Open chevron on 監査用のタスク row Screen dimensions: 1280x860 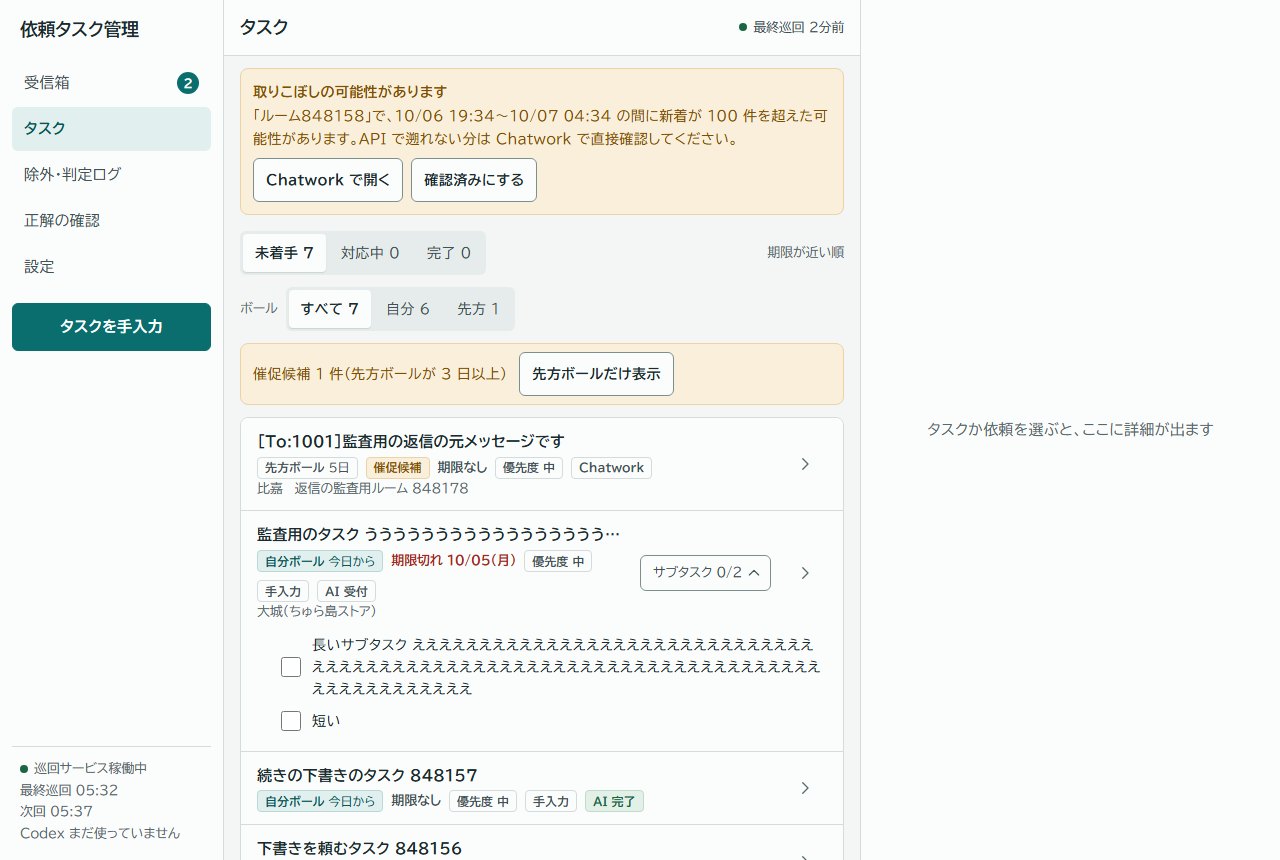(x=806, y=573)
